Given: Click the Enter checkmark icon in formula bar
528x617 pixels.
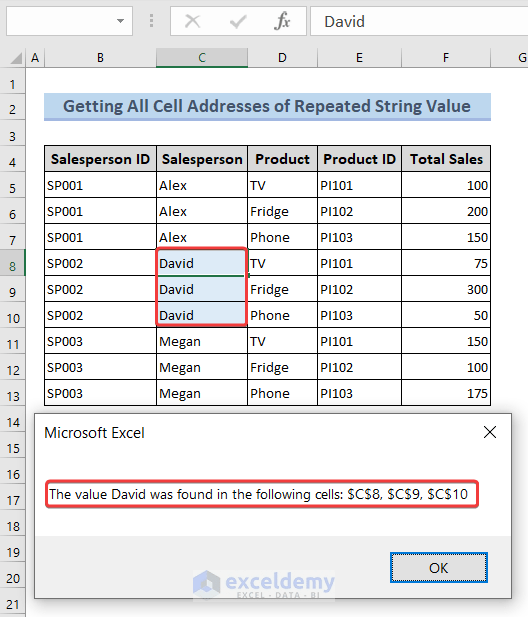Looking at the screenshot, I should click(238, 21).
